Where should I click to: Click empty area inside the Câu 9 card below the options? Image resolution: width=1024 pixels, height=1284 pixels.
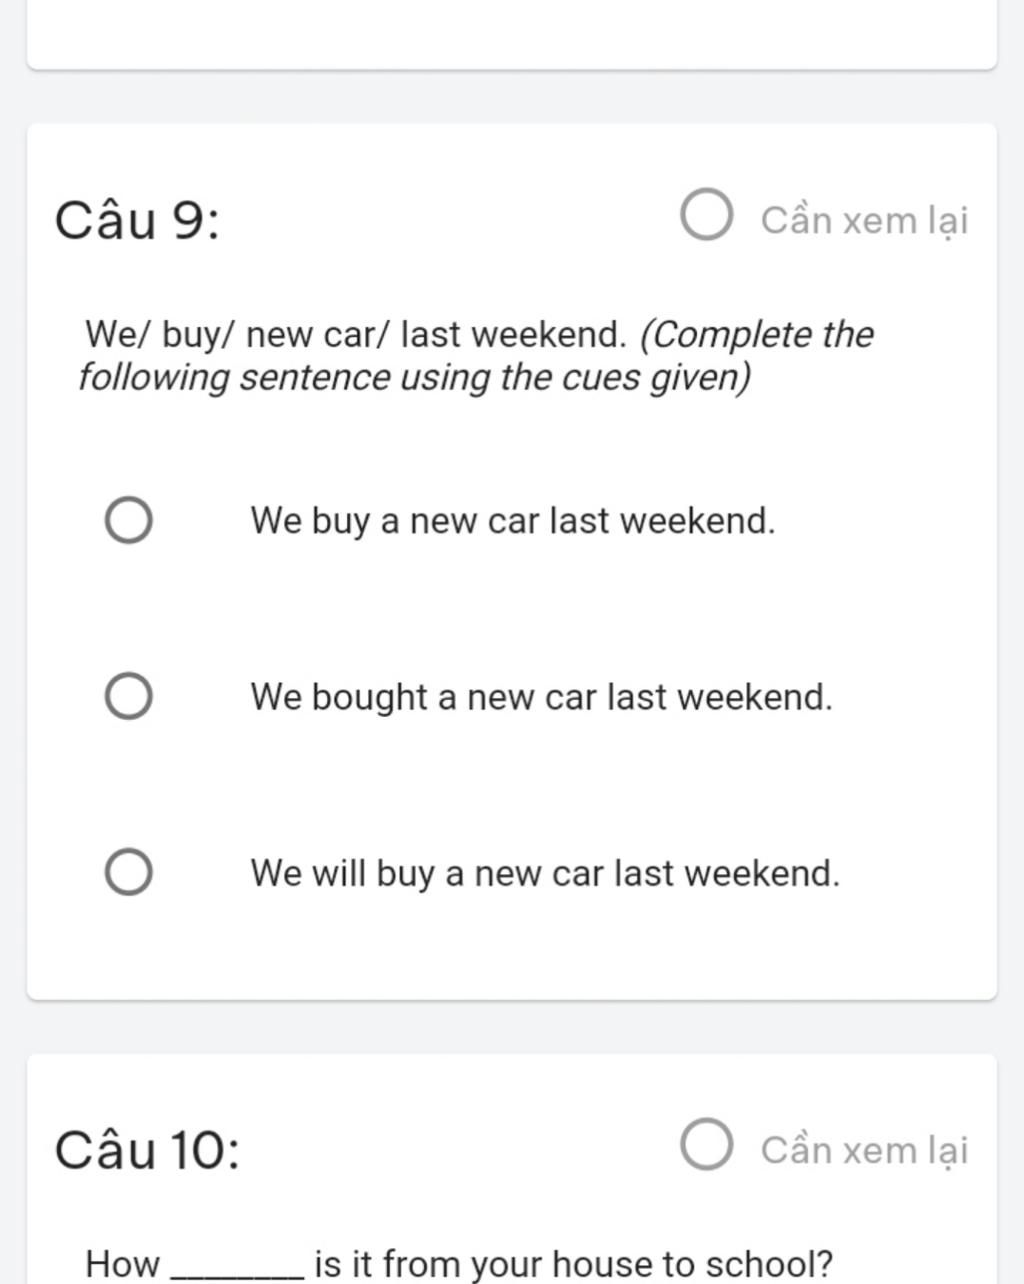click(x=512, y=950)
